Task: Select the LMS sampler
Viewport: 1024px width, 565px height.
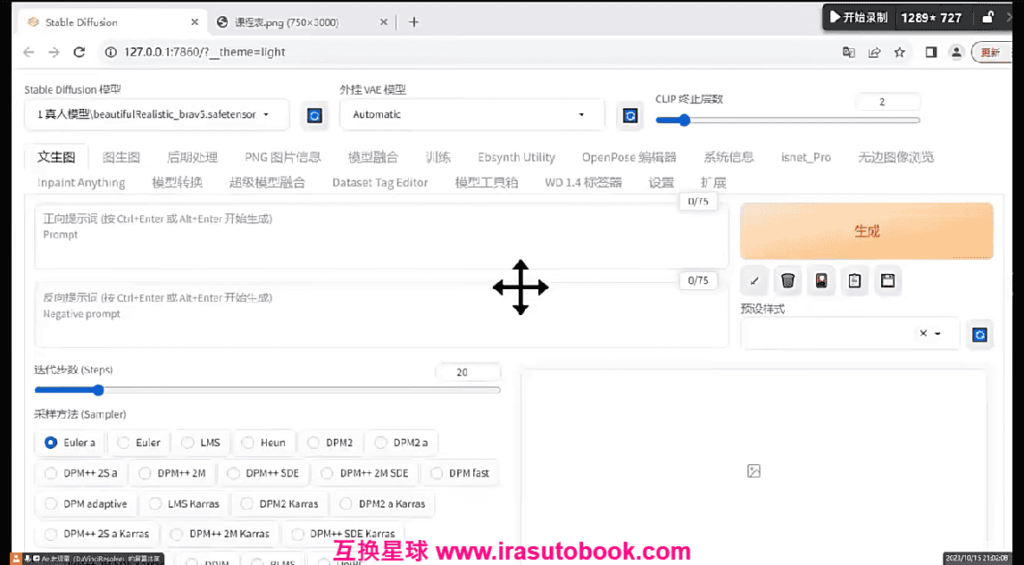Action: click(x=202, y=442)
